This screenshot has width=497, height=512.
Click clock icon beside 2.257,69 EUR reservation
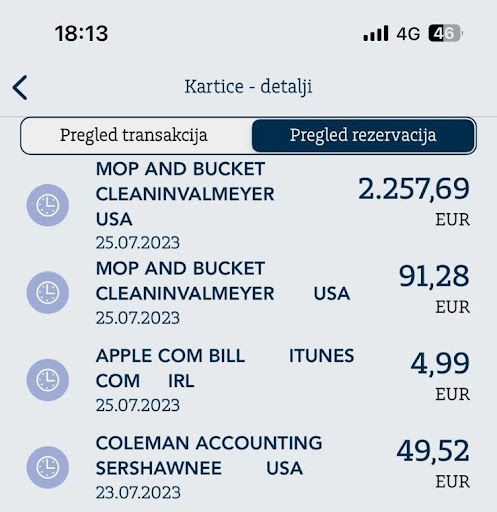pyautogui.click(x=48, y=205)
